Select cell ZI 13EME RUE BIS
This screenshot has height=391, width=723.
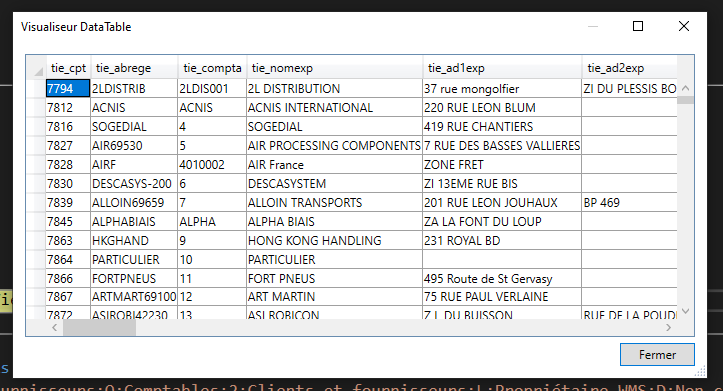502,183
